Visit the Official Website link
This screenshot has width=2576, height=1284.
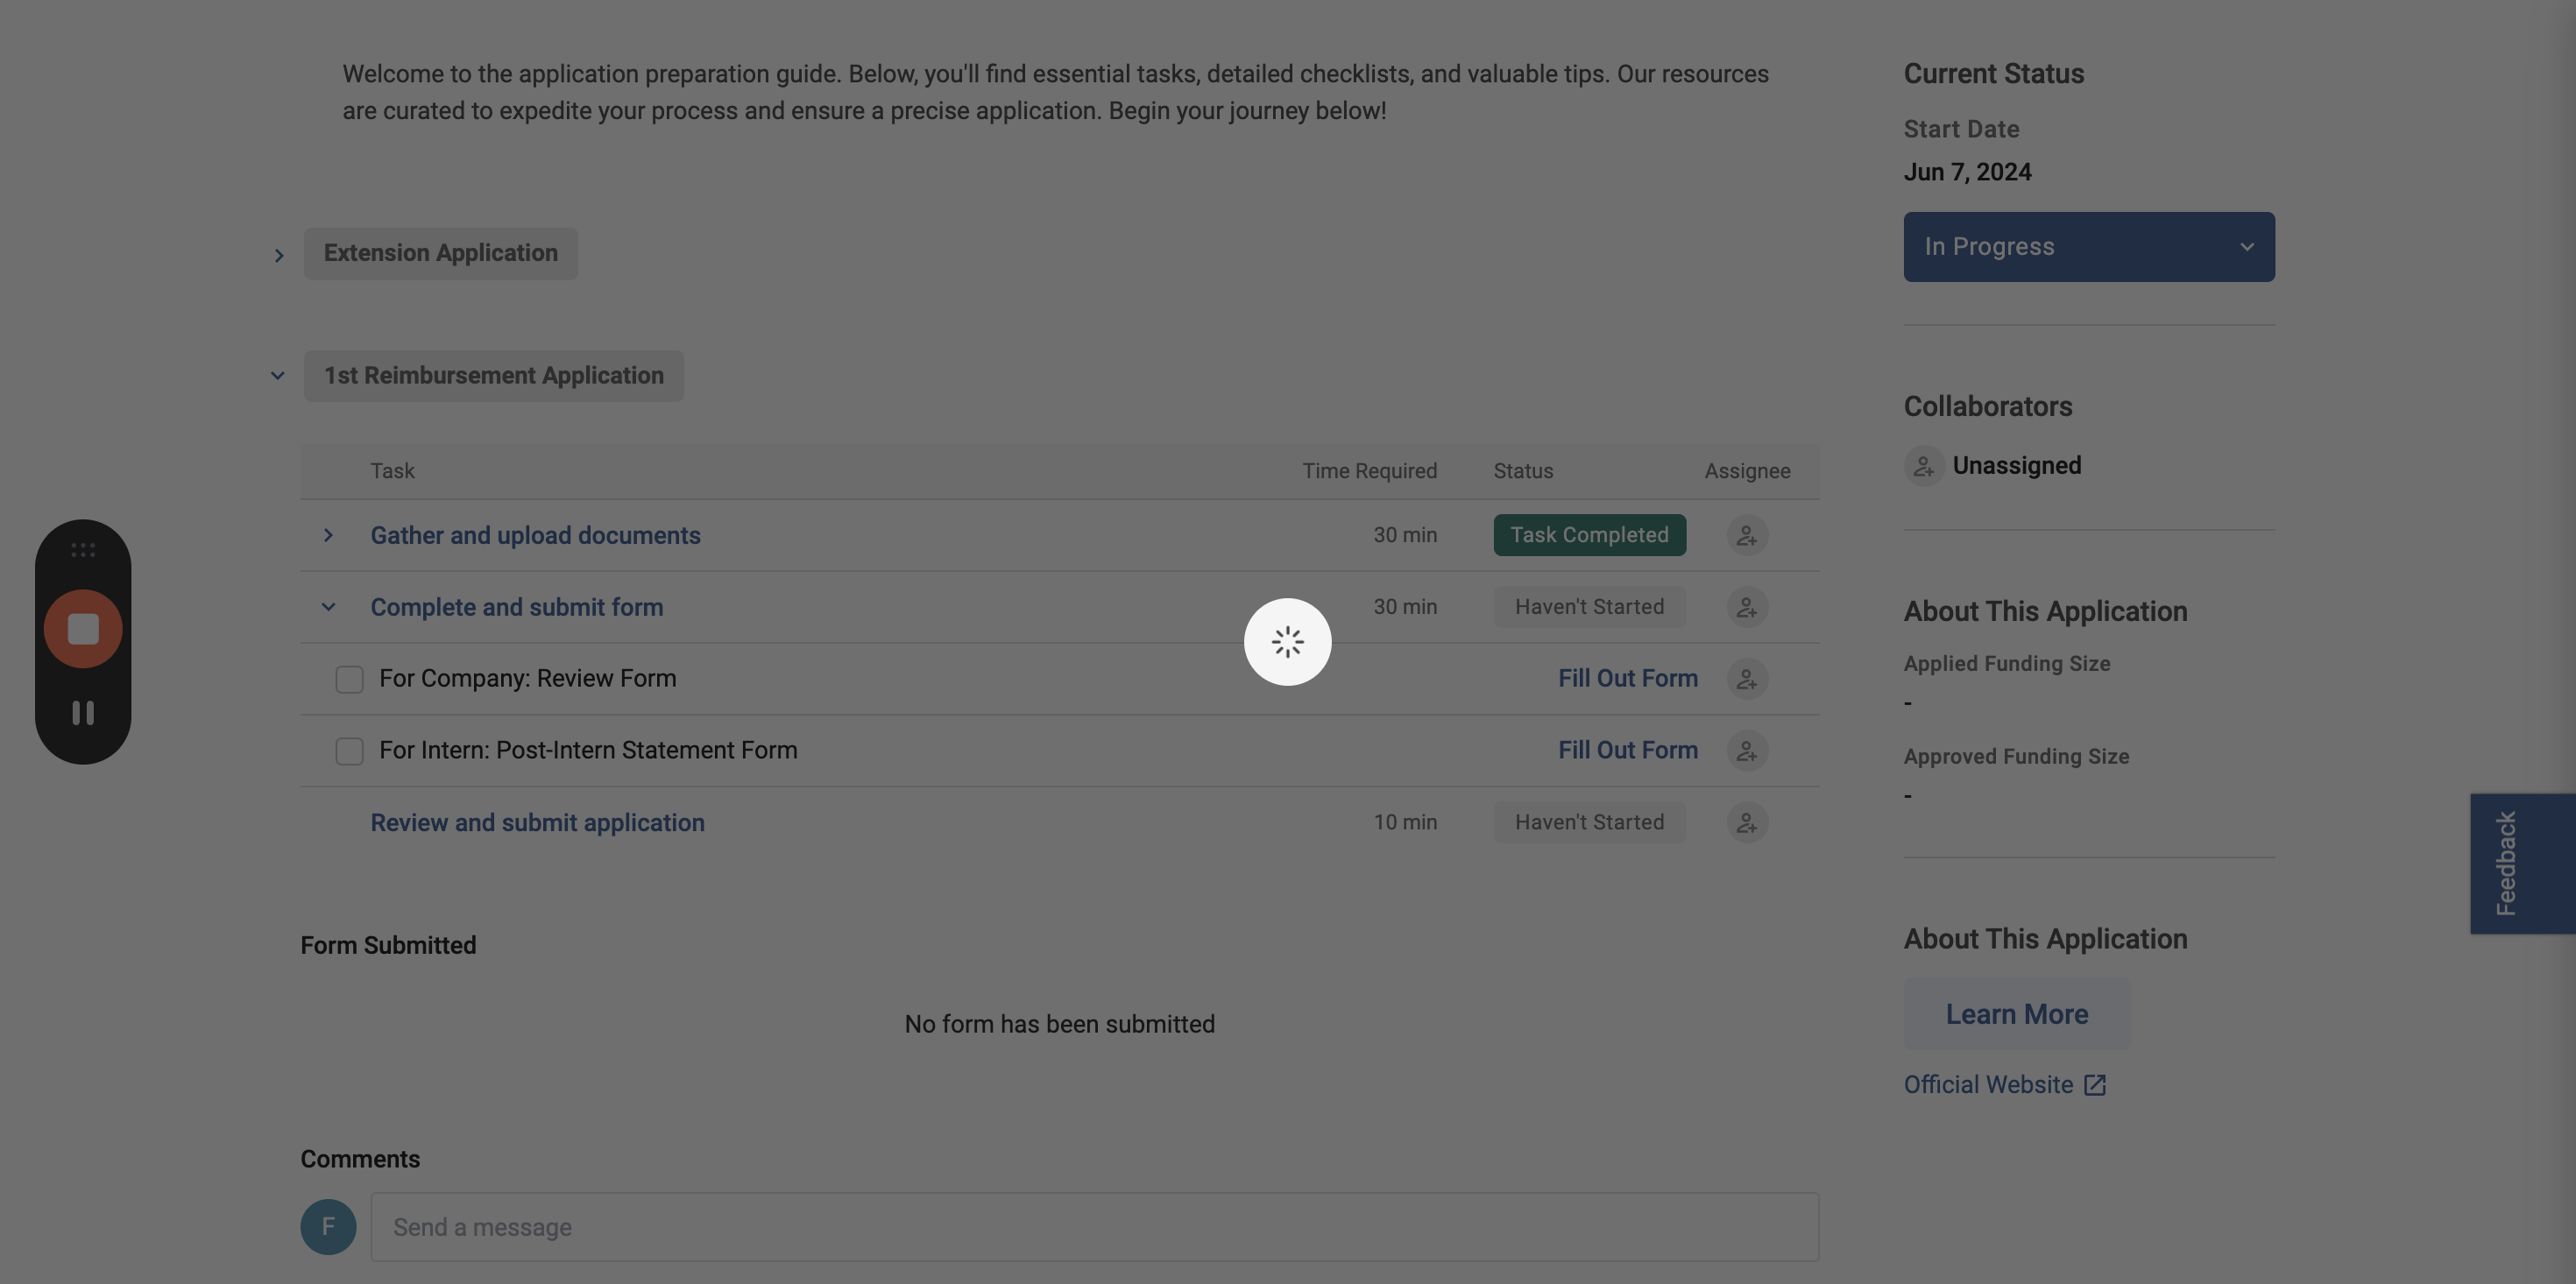[1988, 1085]
